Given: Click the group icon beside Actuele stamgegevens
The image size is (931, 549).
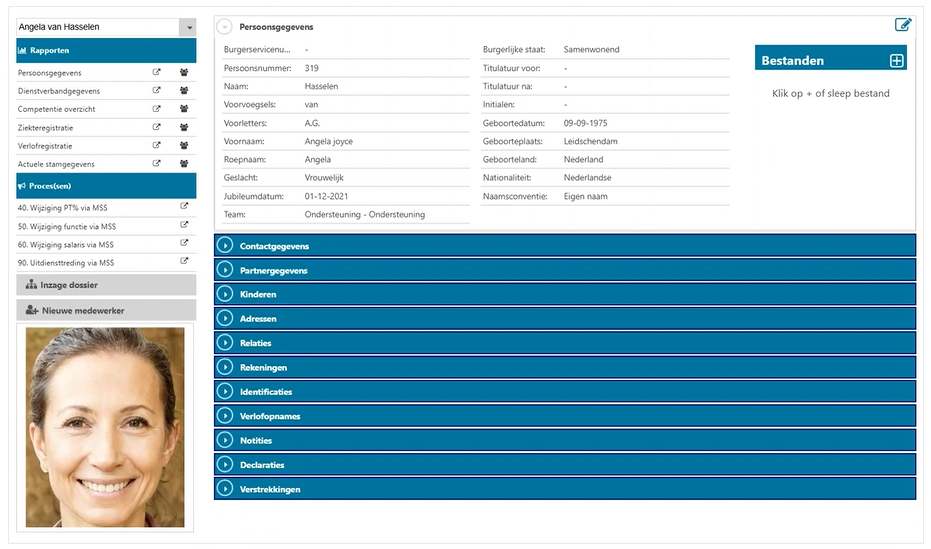Looking at the screenshot, I should [x=184, y=163].
